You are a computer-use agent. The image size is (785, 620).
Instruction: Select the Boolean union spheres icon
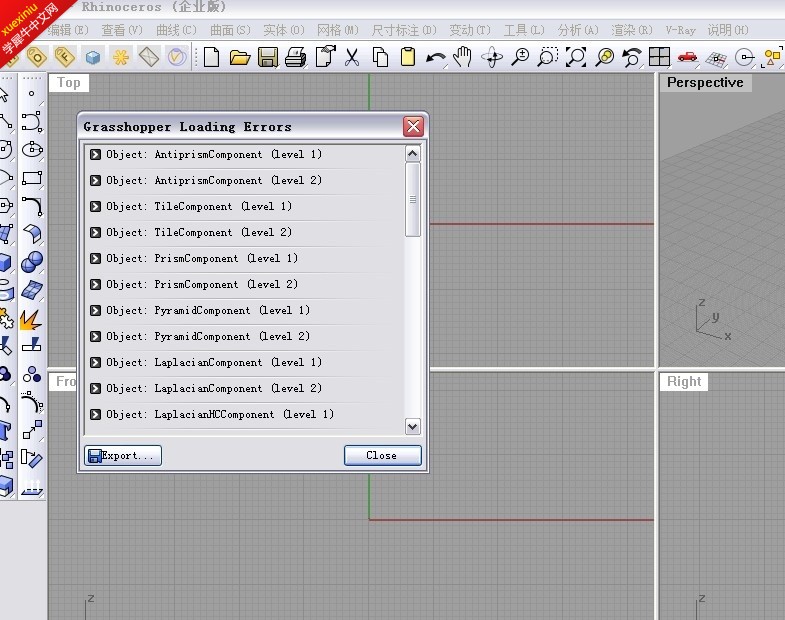point(32,261)
